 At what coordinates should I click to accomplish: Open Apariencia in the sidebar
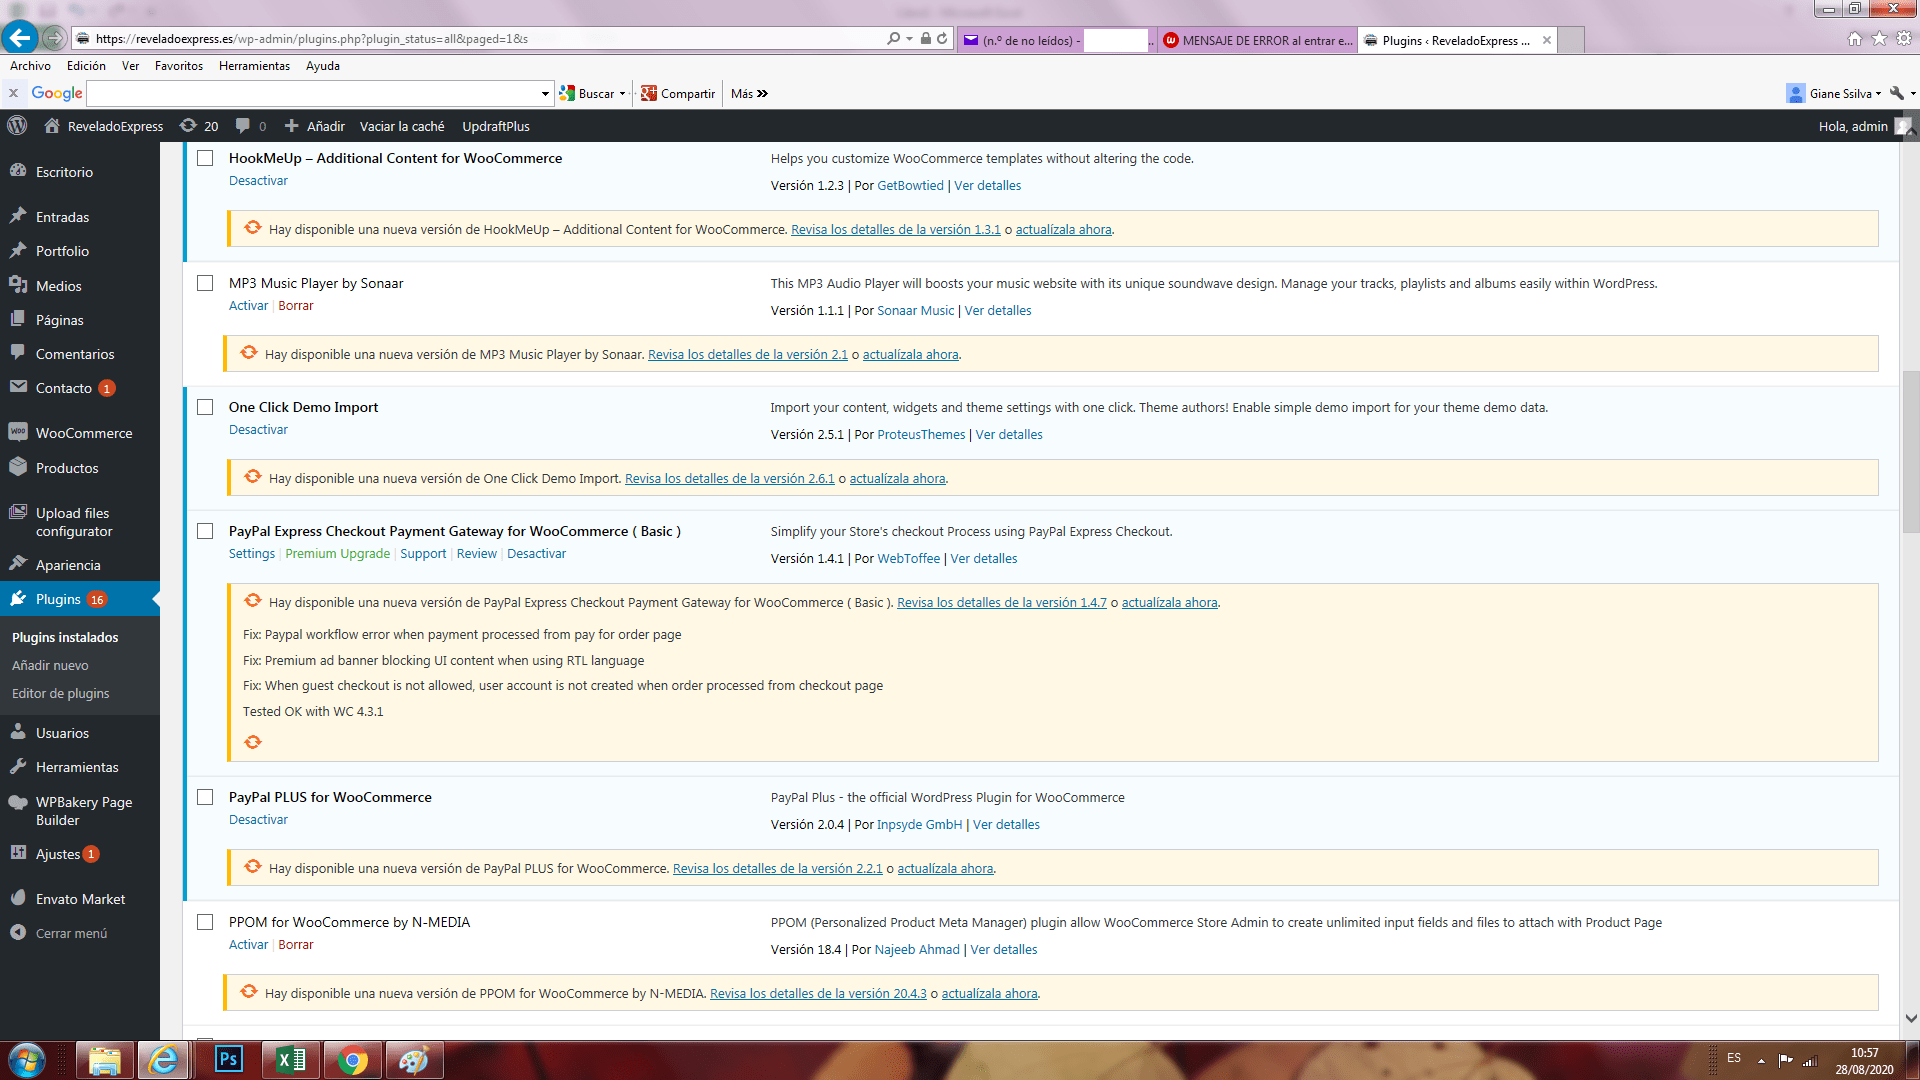tap(68, 565)
